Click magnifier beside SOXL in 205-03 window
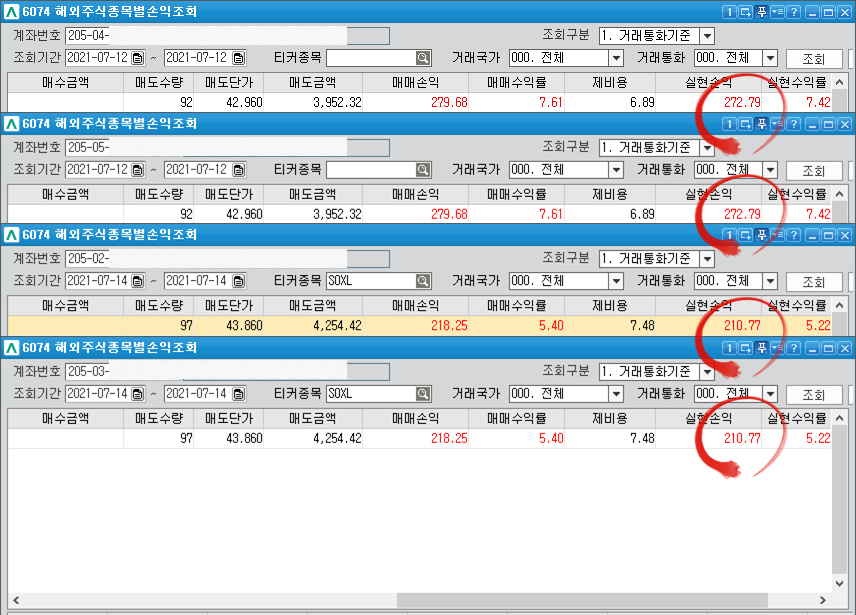The height and width of the screenshot is (615, 856). 423,394
